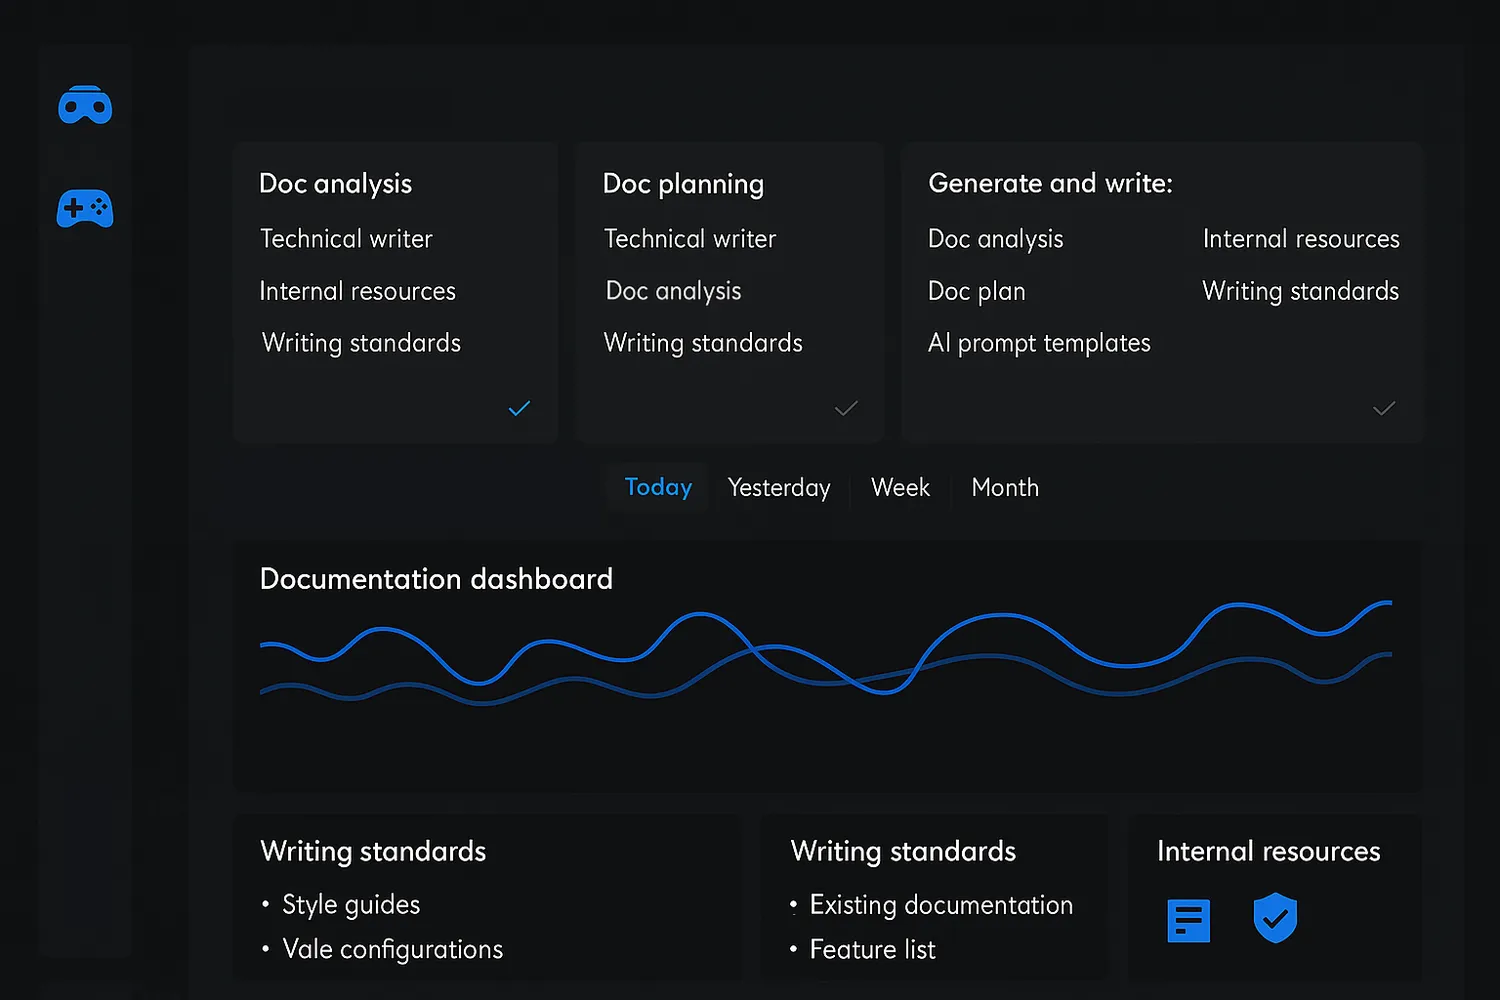Click AI prompt templates link
Viewport: 1500px width, 1000px height.
[x=1039, y=343]
